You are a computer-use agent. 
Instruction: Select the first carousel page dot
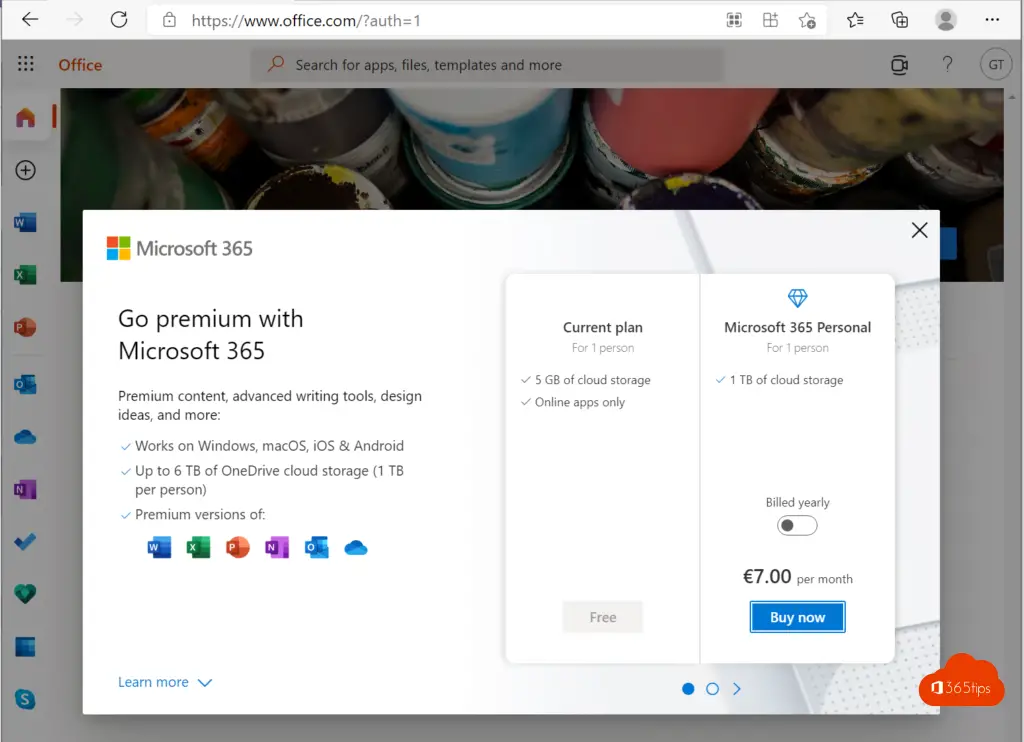(688, 688)
